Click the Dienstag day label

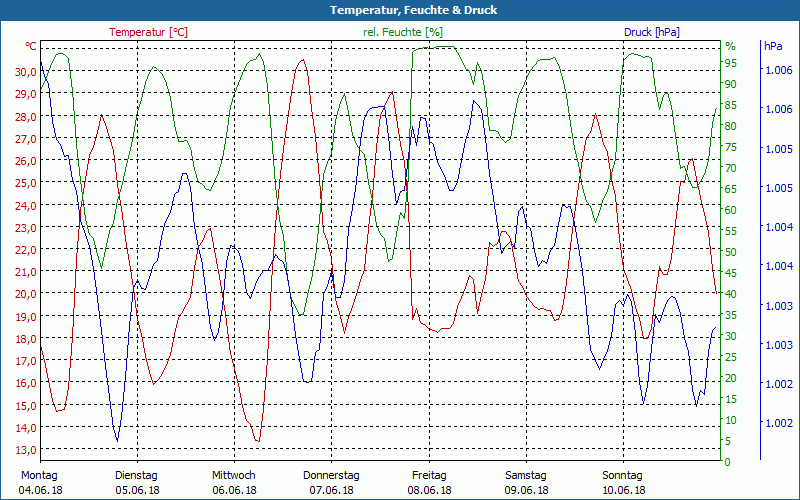coord(136,475)
